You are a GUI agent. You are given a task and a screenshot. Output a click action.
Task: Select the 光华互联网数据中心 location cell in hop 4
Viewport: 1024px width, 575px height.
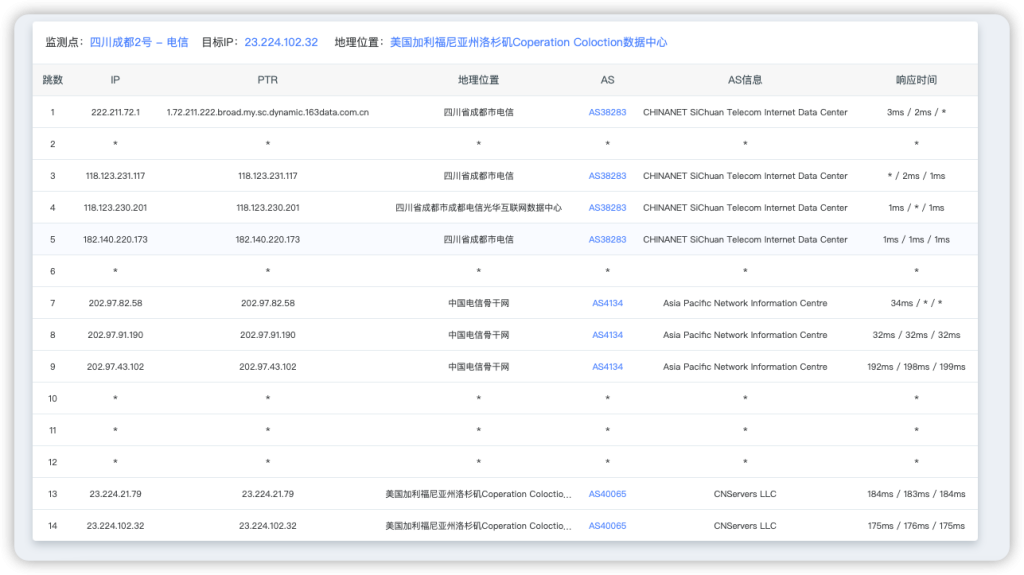pos(478,208)
